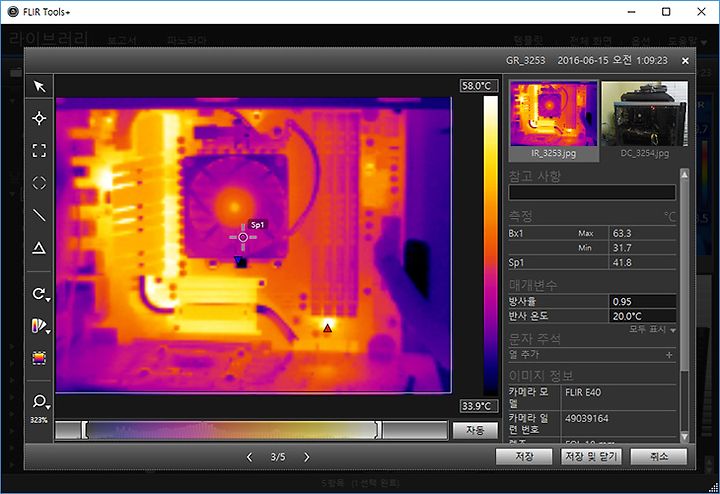The image size is (720, 494).
Task: Open the Library tab in FLIR Tools background
Action: coord(48,39)
